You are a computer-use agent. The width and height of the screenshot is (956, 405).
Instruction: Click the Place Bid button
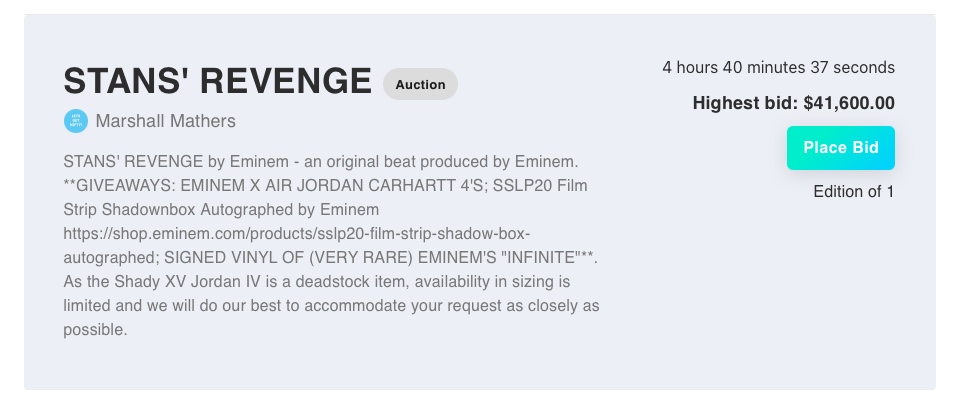(x=840, y=148)
